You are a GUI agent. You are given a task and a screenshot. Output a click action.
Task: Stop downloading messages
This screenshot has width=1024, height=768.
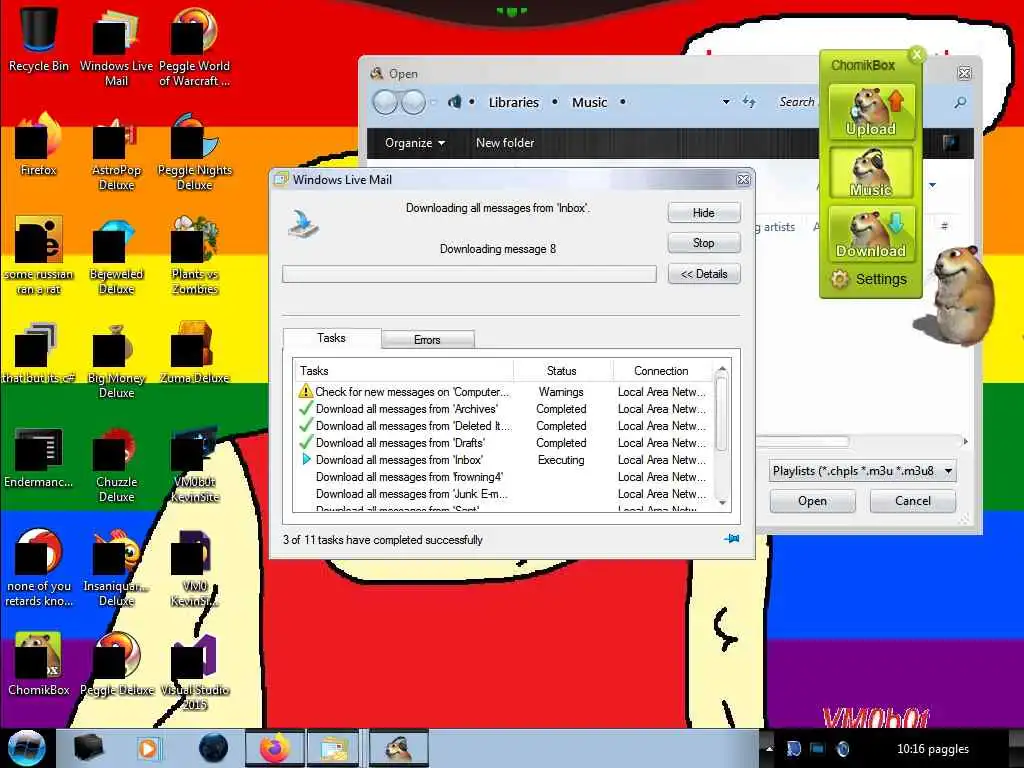click(703, 243)
